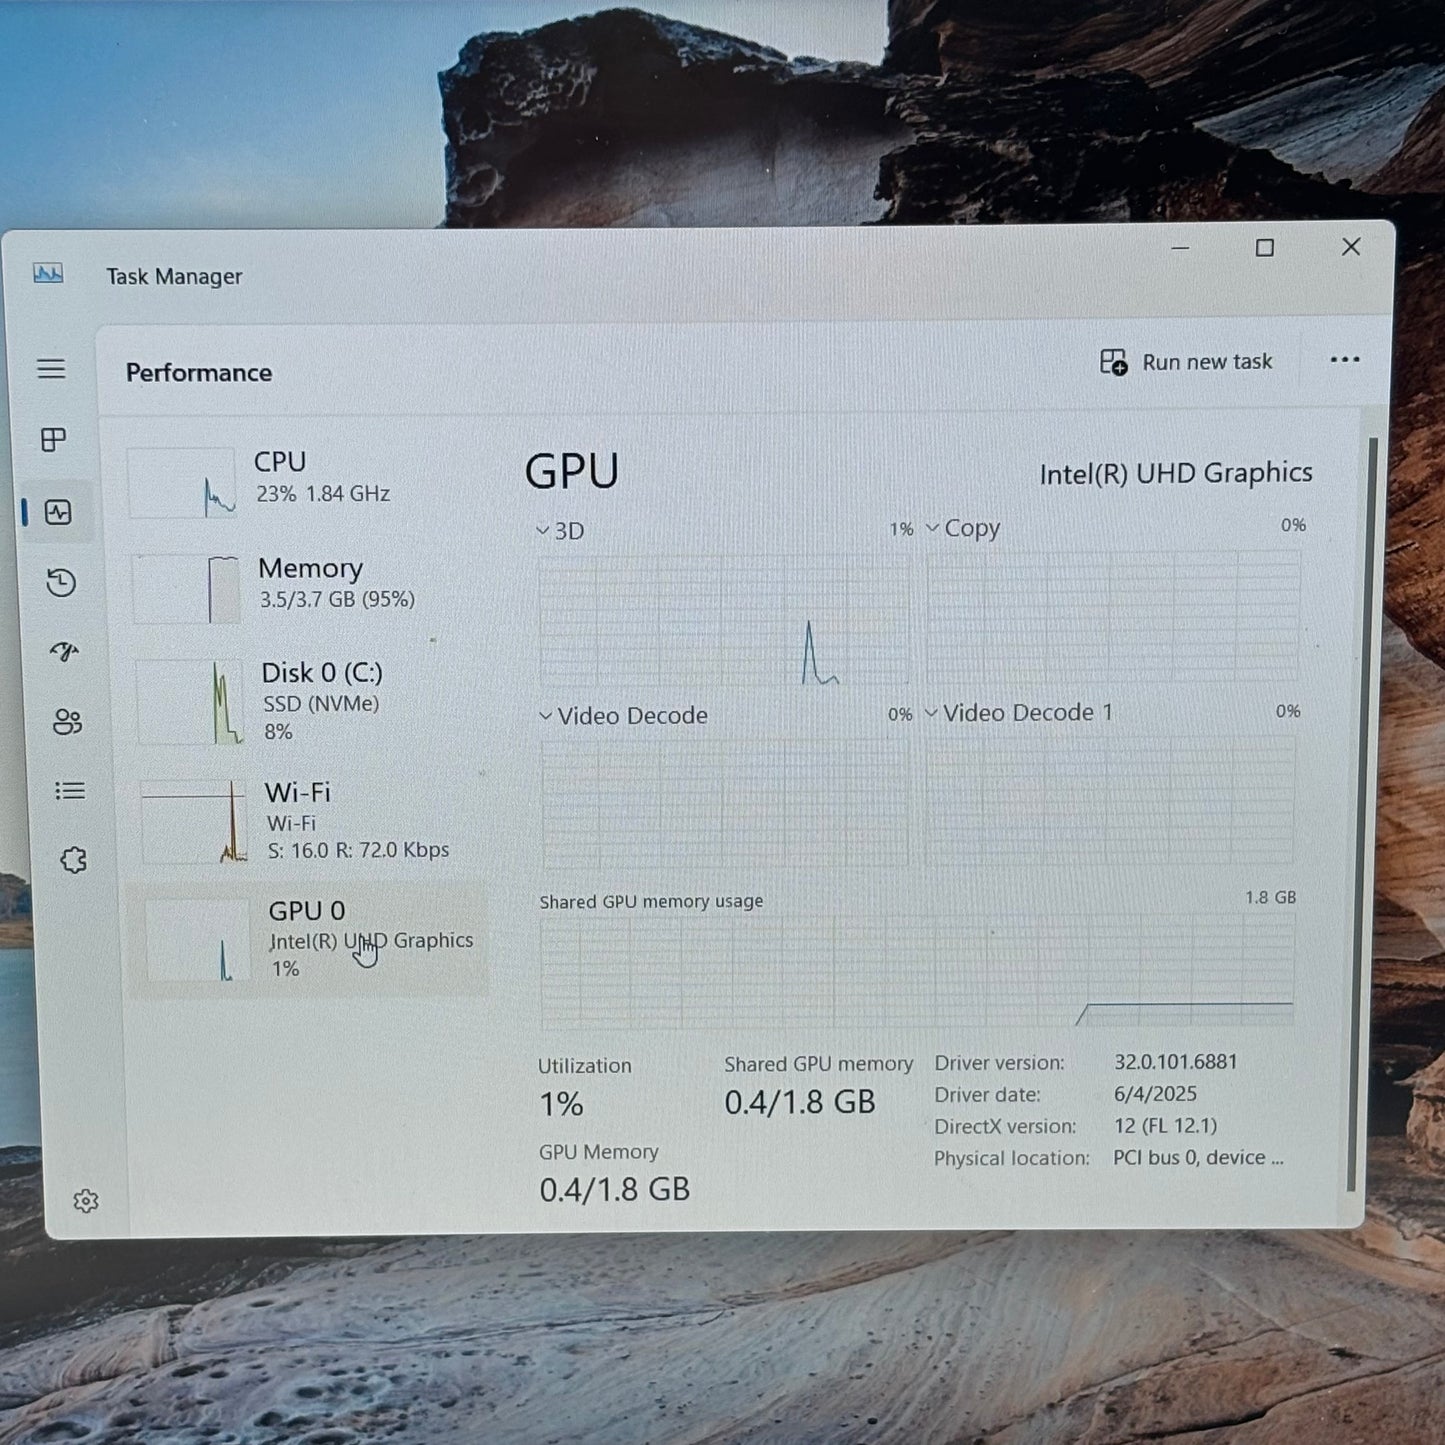1445x1445 pixels.
Task: Open the Details list icon
Action: click(70, 791)
